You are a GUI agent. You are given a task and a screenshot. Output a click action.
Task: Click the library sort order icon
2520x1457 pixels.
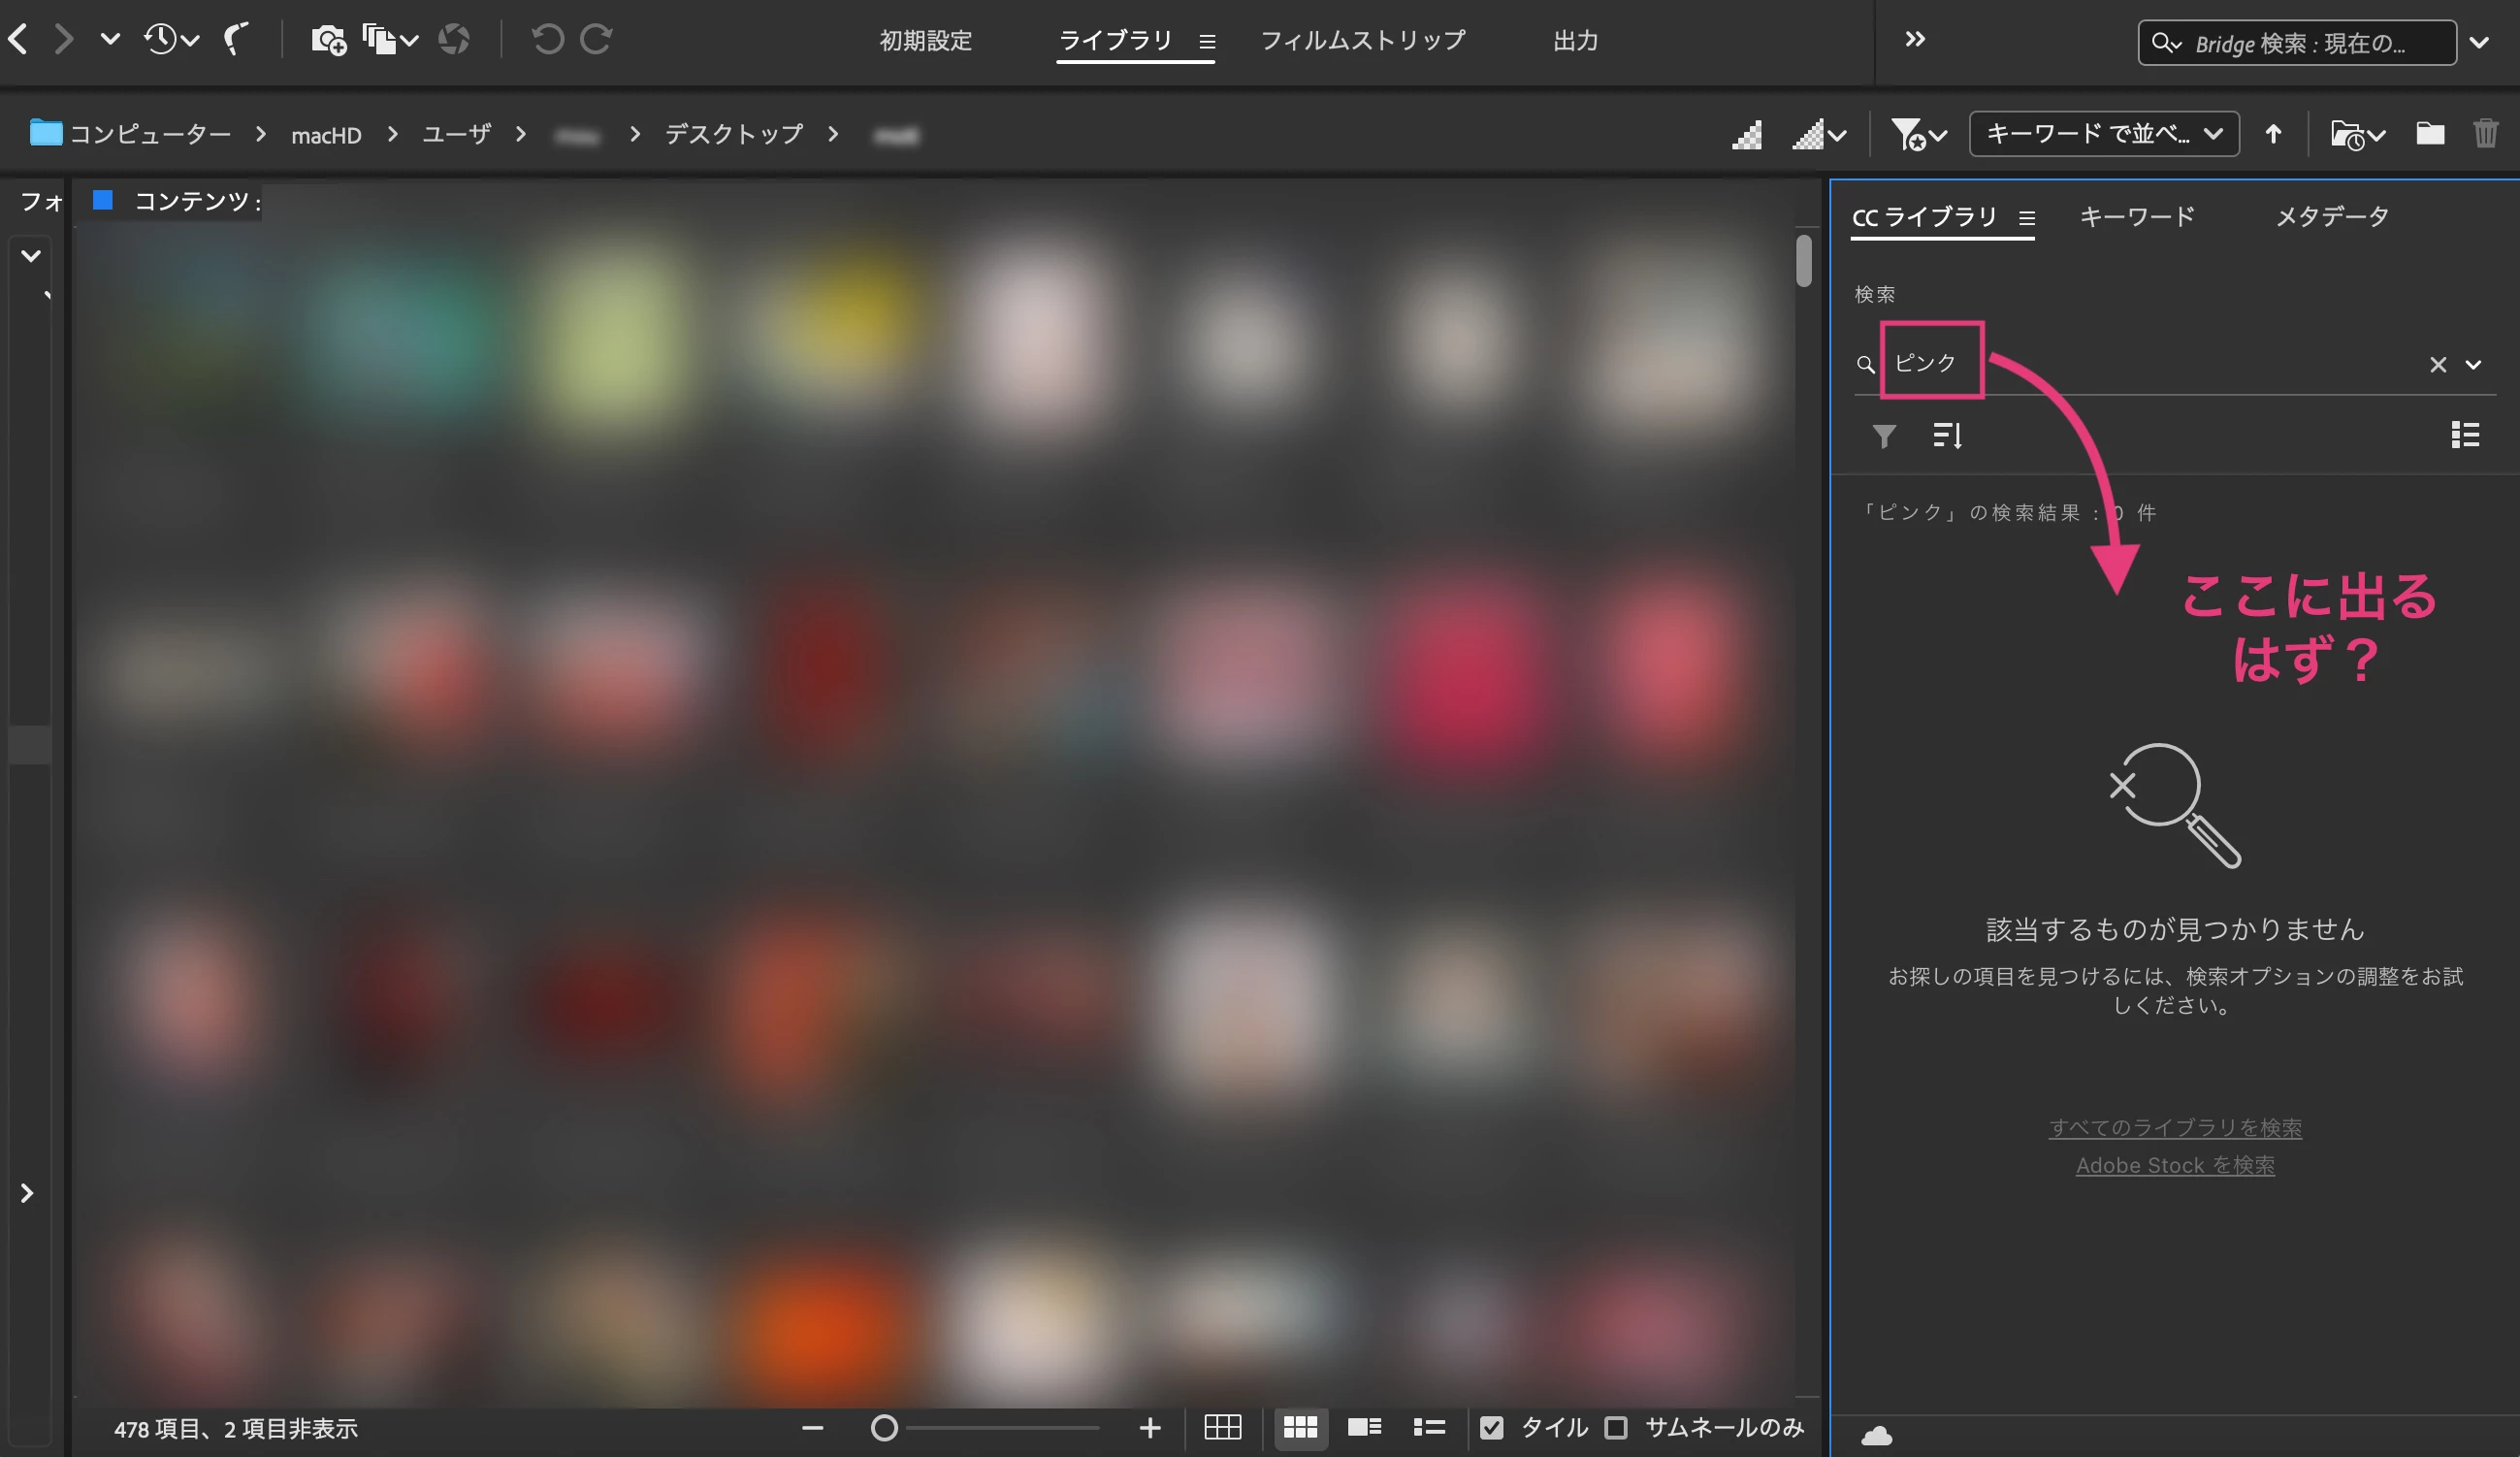tap(1947, 436)
